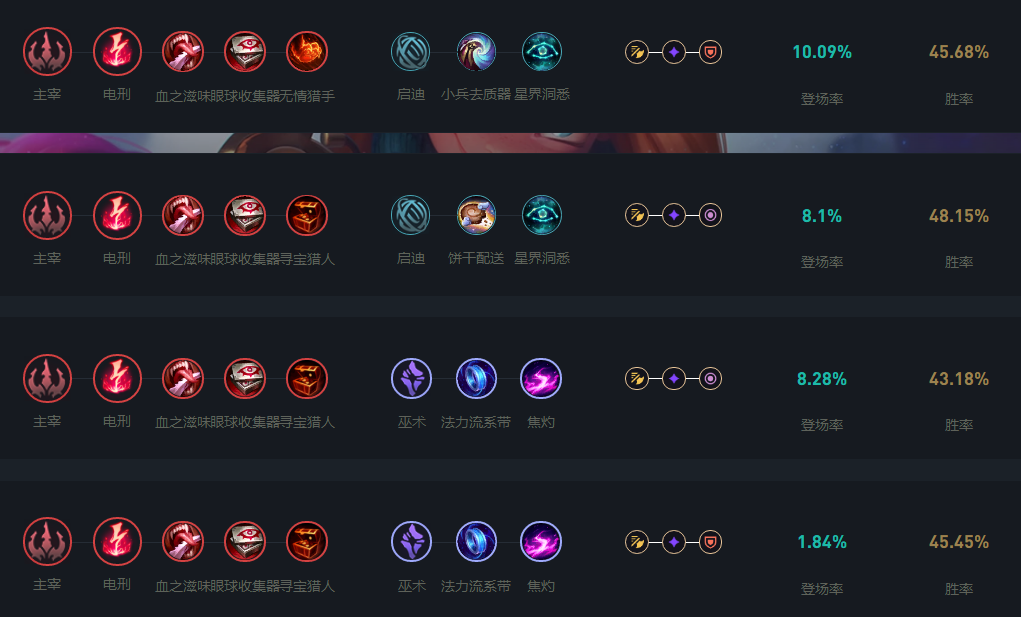This screenshot has height=617, width=1021.
Task: Click the 饼干配送 rune icon
Action: 476,215
